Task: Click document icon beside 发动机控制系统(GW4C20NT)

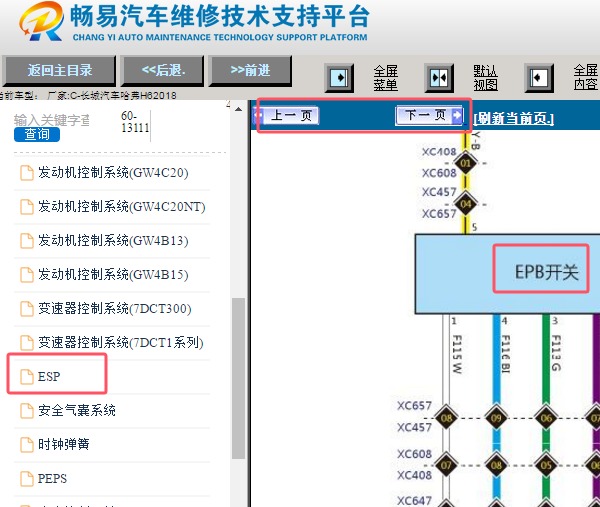Action: coord(27,207)
